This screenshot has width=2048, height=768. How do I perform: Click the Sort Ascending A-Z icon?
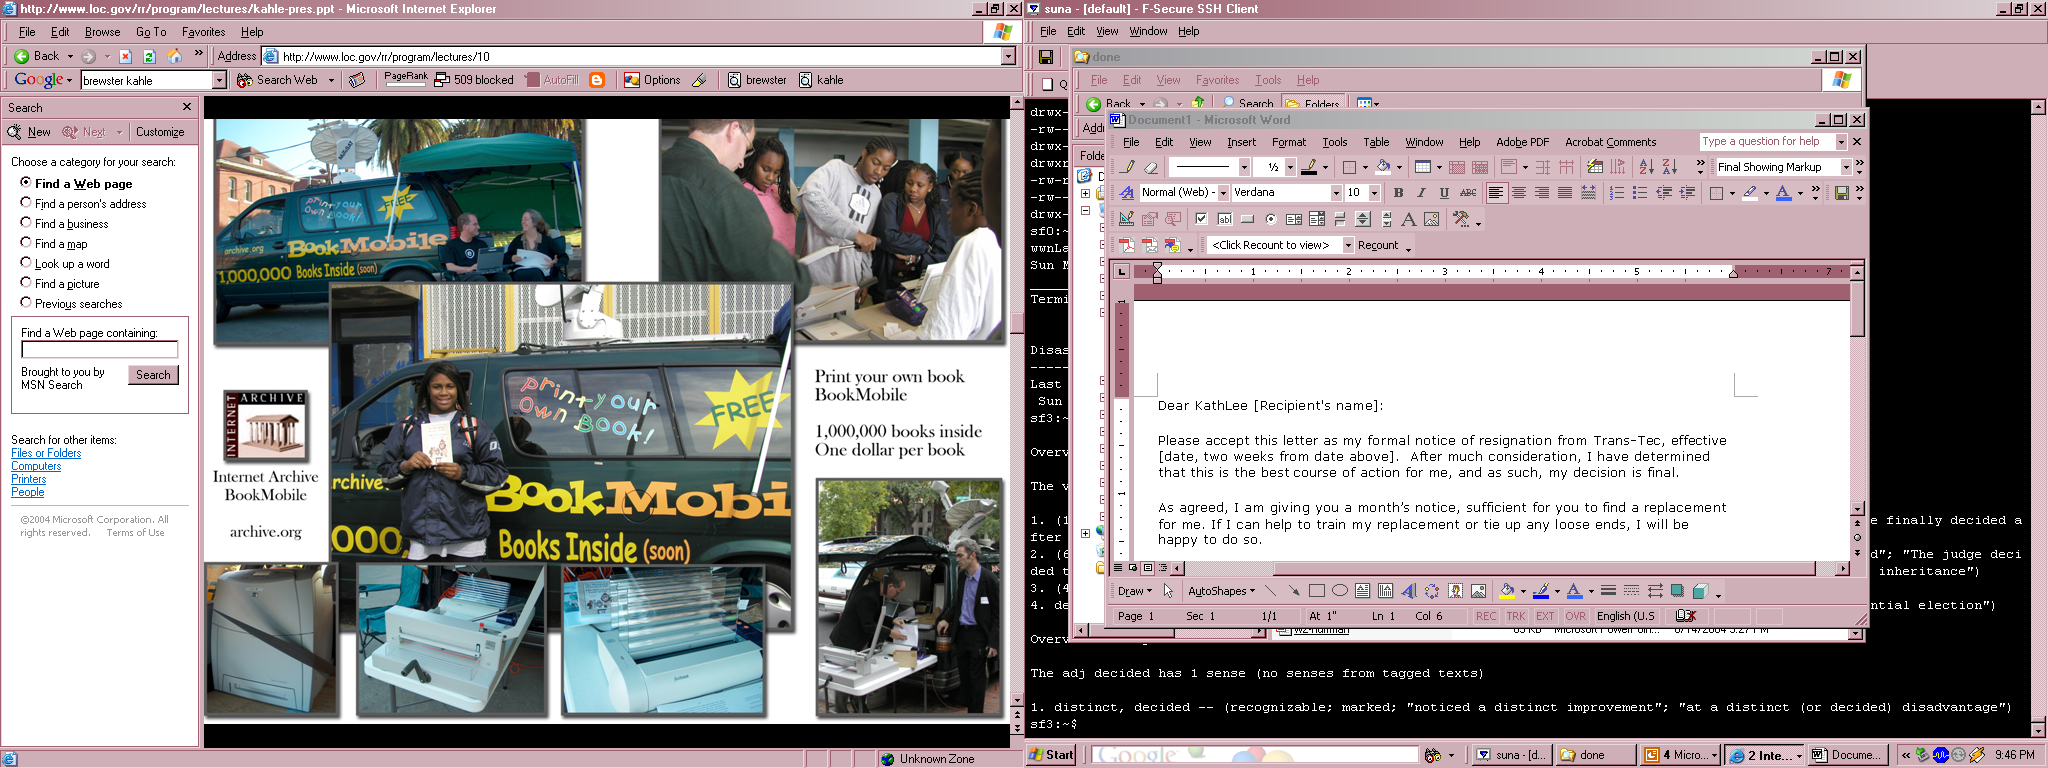(1646, 167)
